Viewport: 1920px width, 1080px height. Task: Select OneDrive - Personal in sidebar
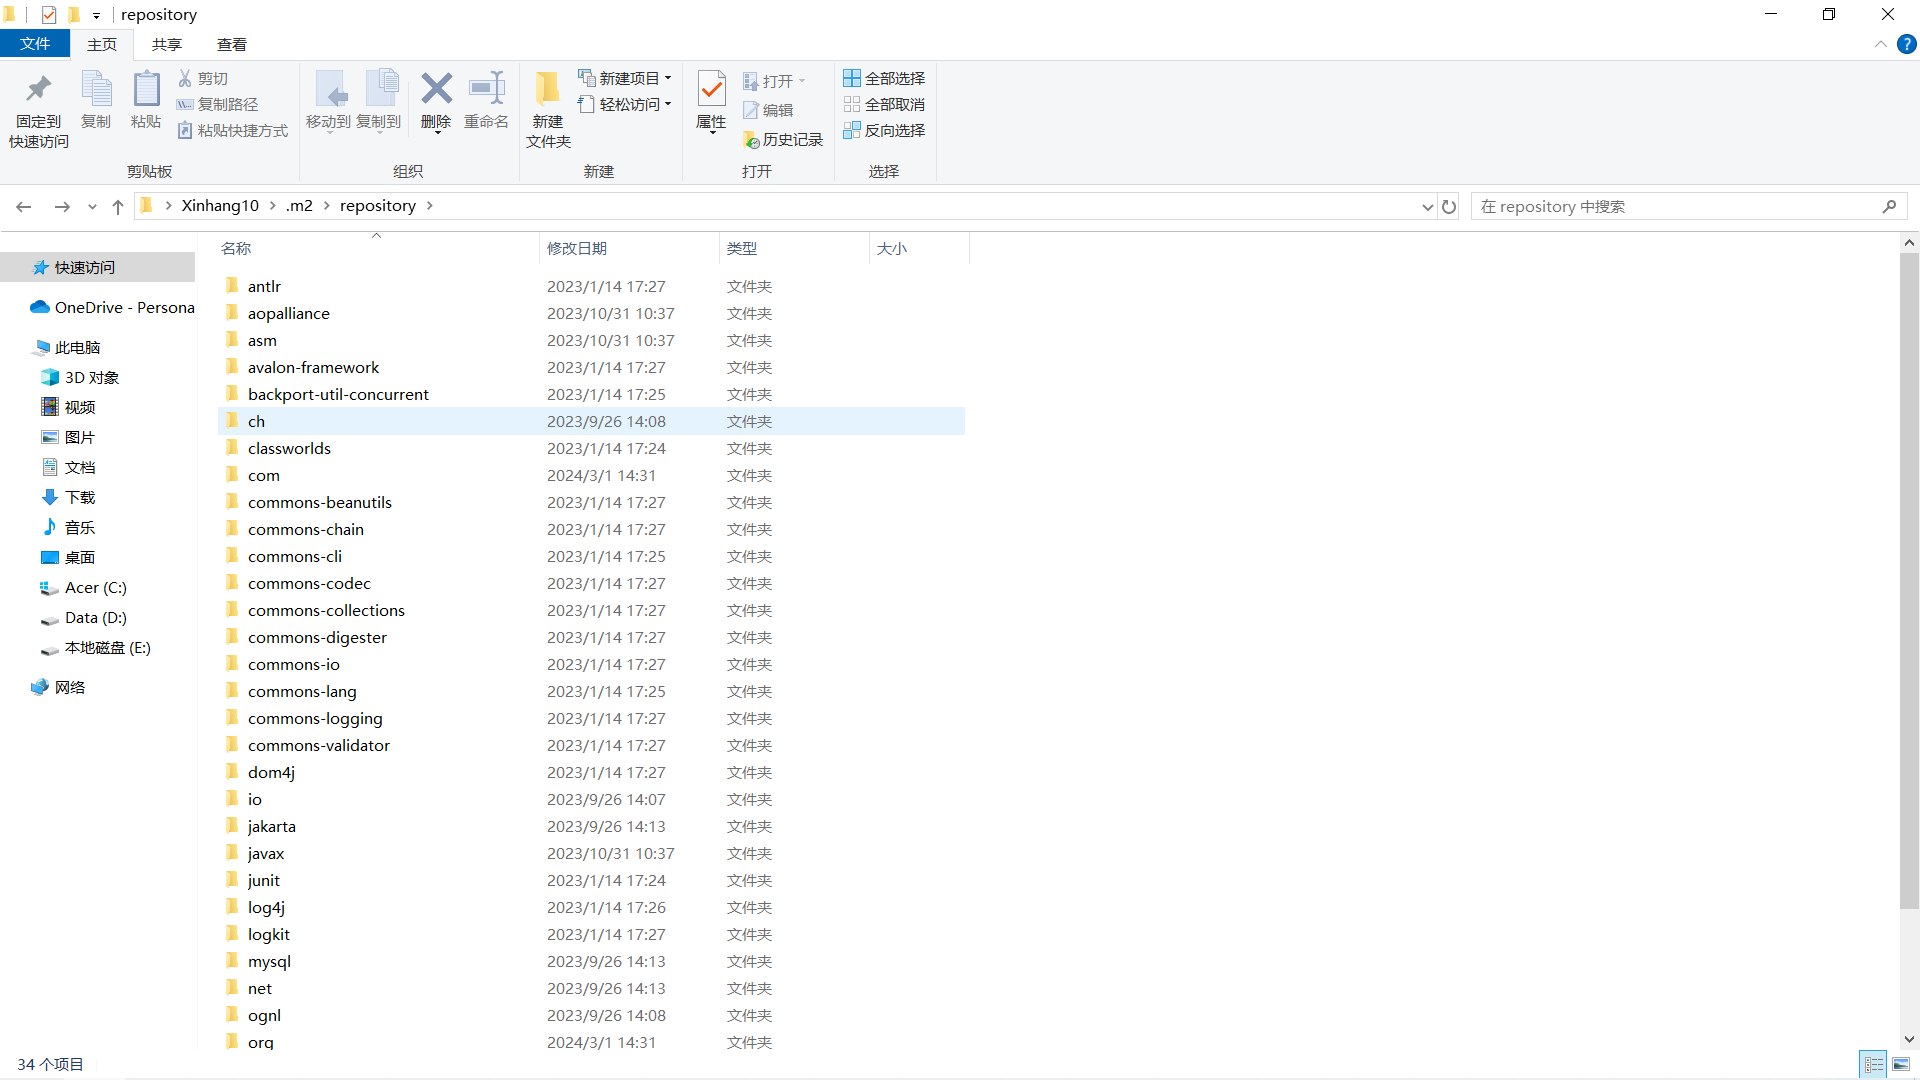click(x=112, y=307)
